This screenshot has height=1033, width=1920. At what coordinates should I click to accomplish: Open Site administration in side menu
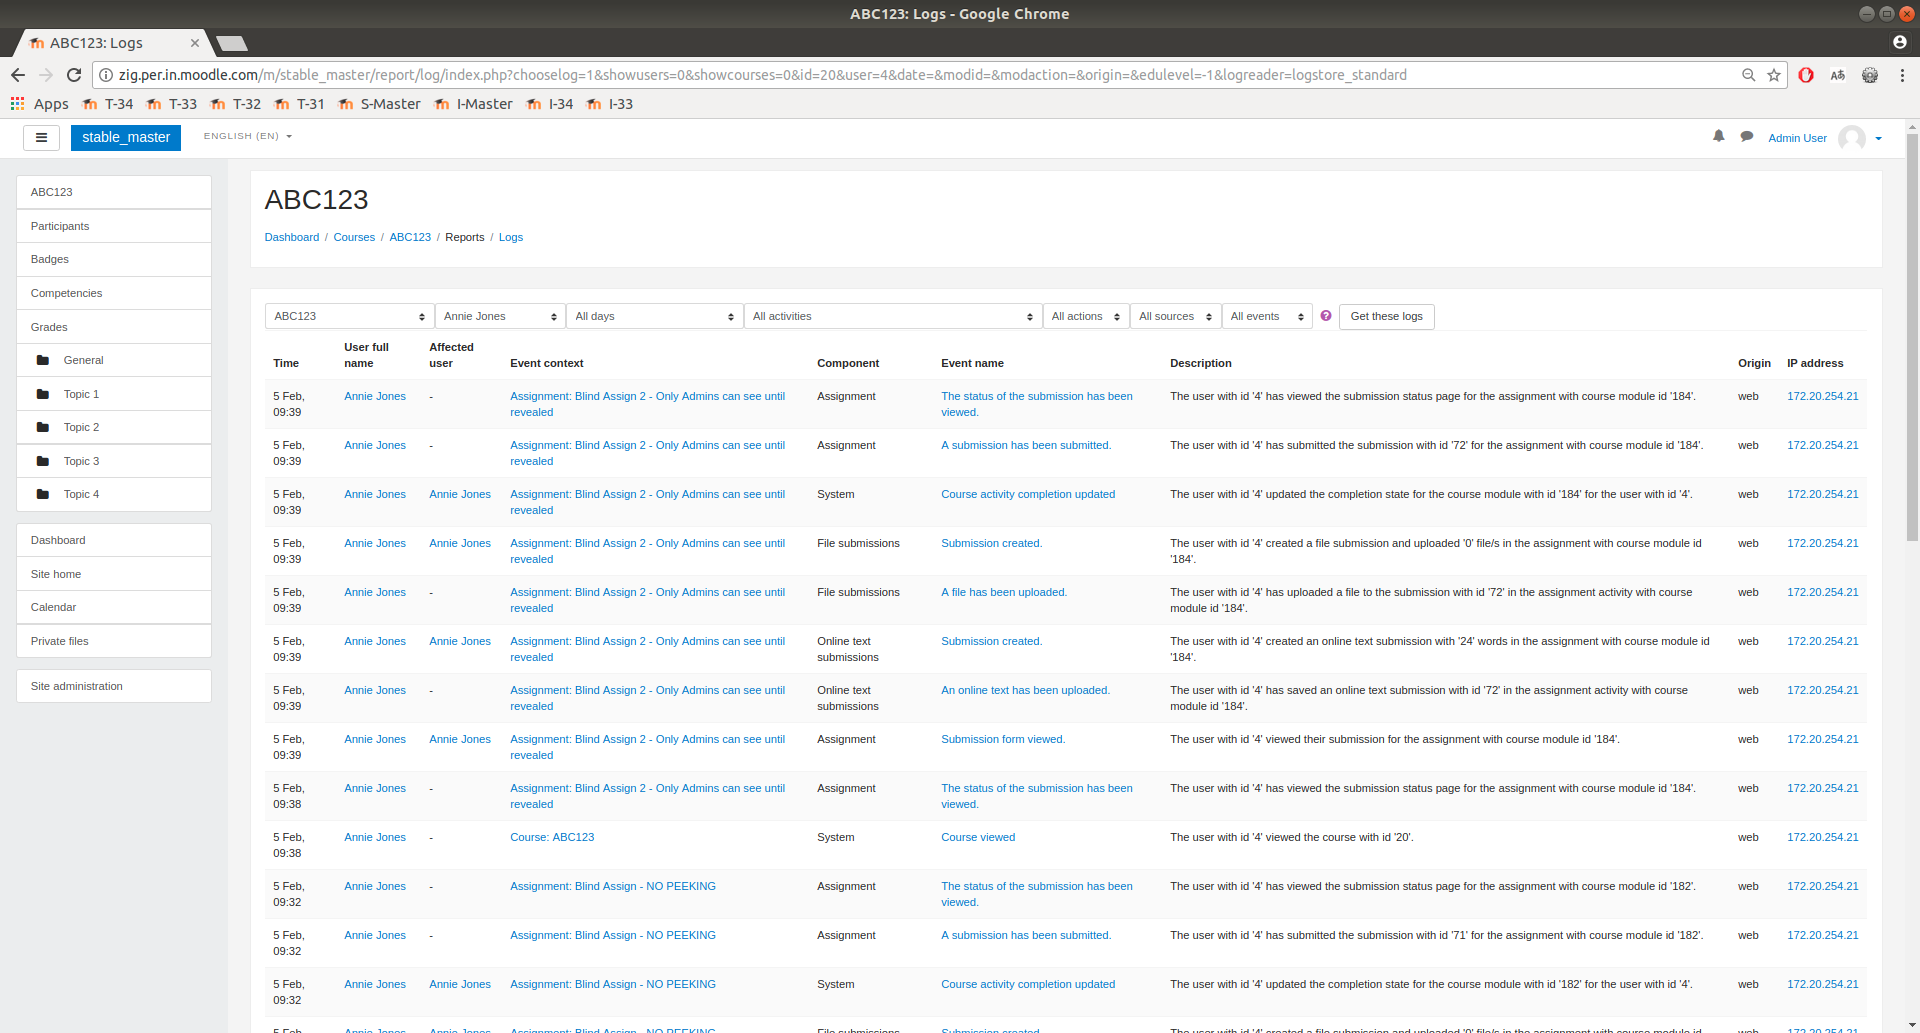click(x=114, y=686)
